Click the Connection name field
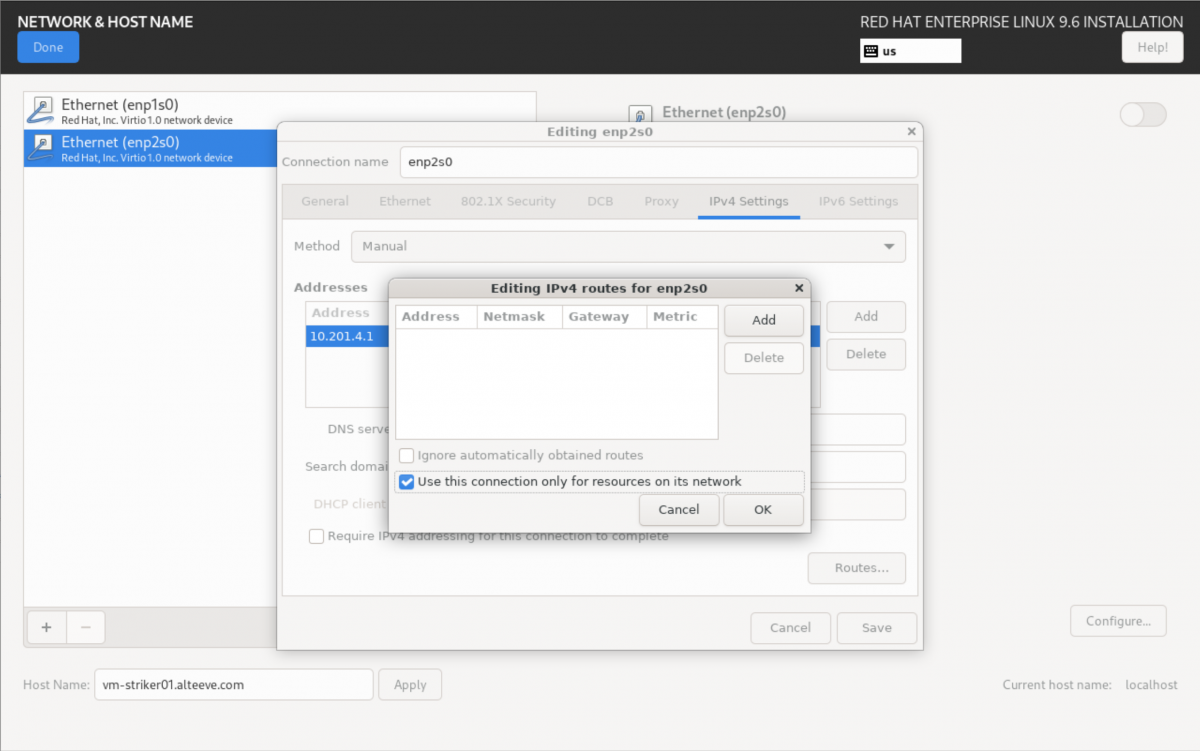The image size is (1200, 751). click(x=658, y=162)
